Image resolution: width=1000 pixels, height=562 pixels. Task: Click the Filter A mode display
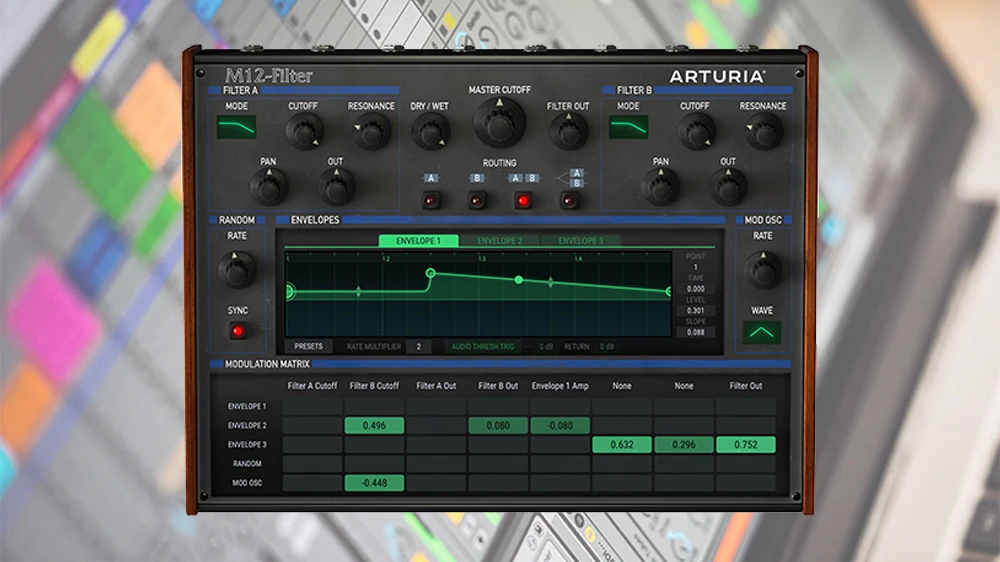(237, 127)
